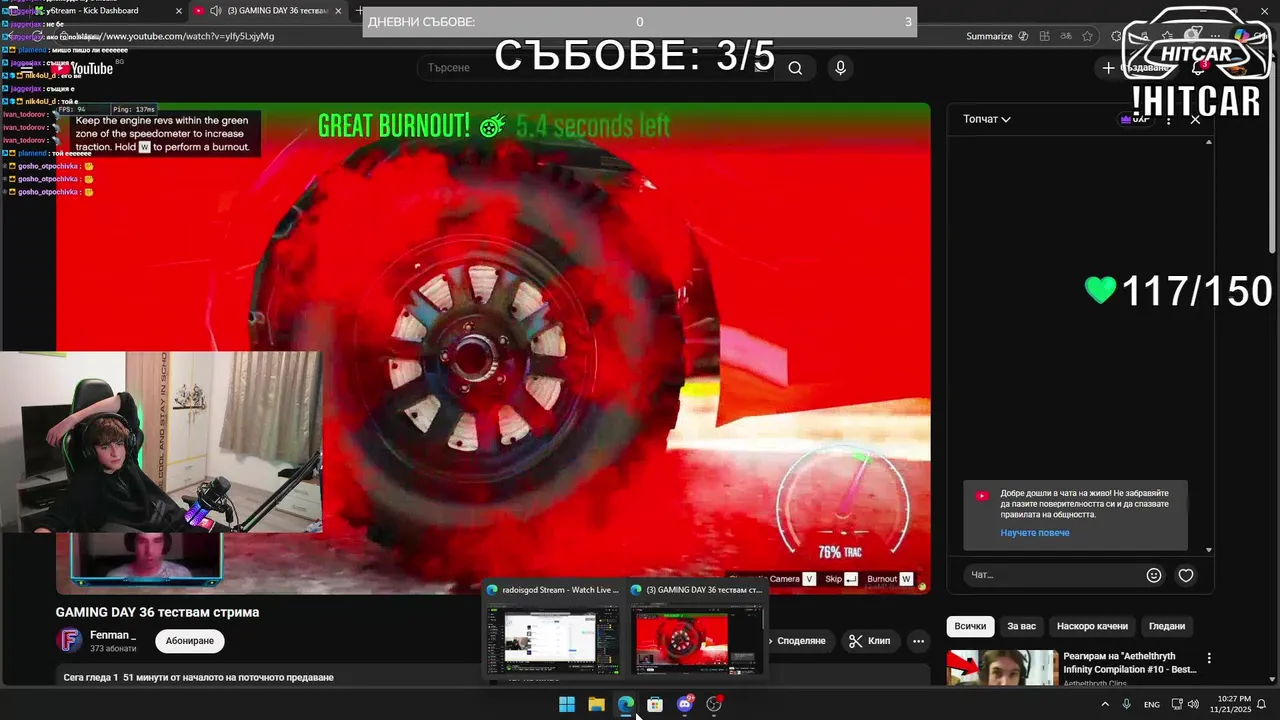Open the volume control in the system tray
Screen dimensions: 1280x720
1193,704
